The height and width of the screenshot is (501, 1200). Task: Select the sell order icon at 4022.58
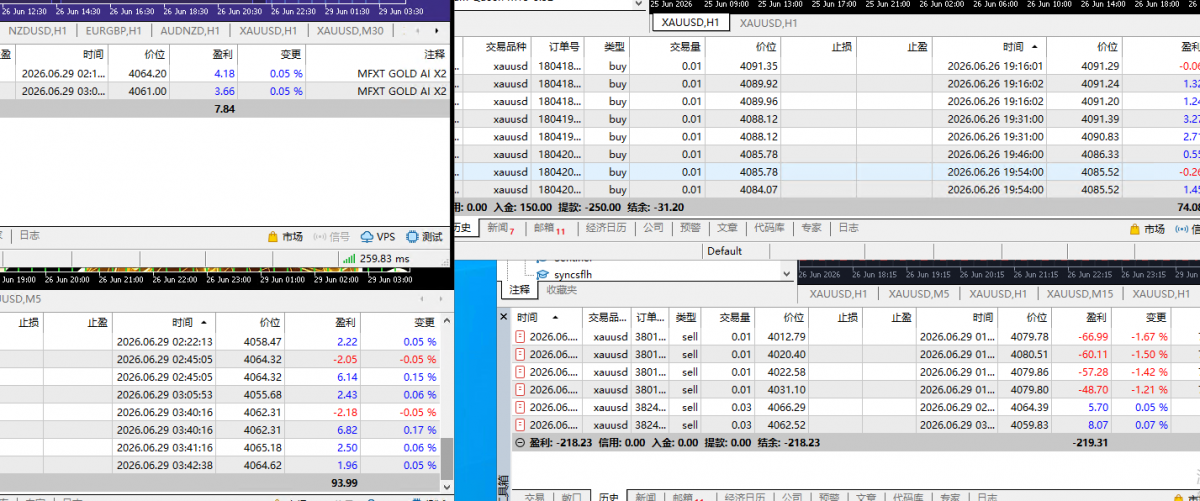pos(520,372)
